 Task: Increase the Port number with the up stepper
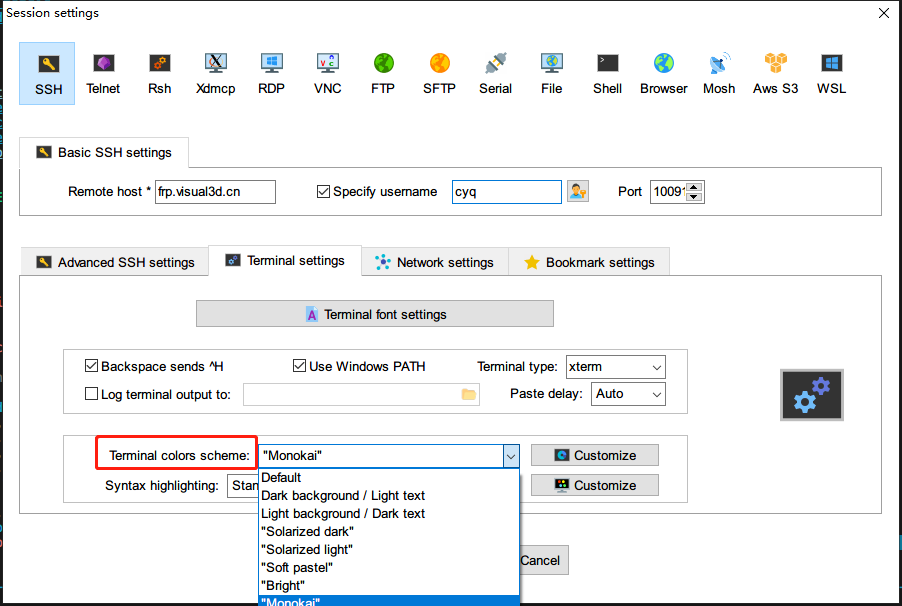pyautogui.click(x=694, y=186)
